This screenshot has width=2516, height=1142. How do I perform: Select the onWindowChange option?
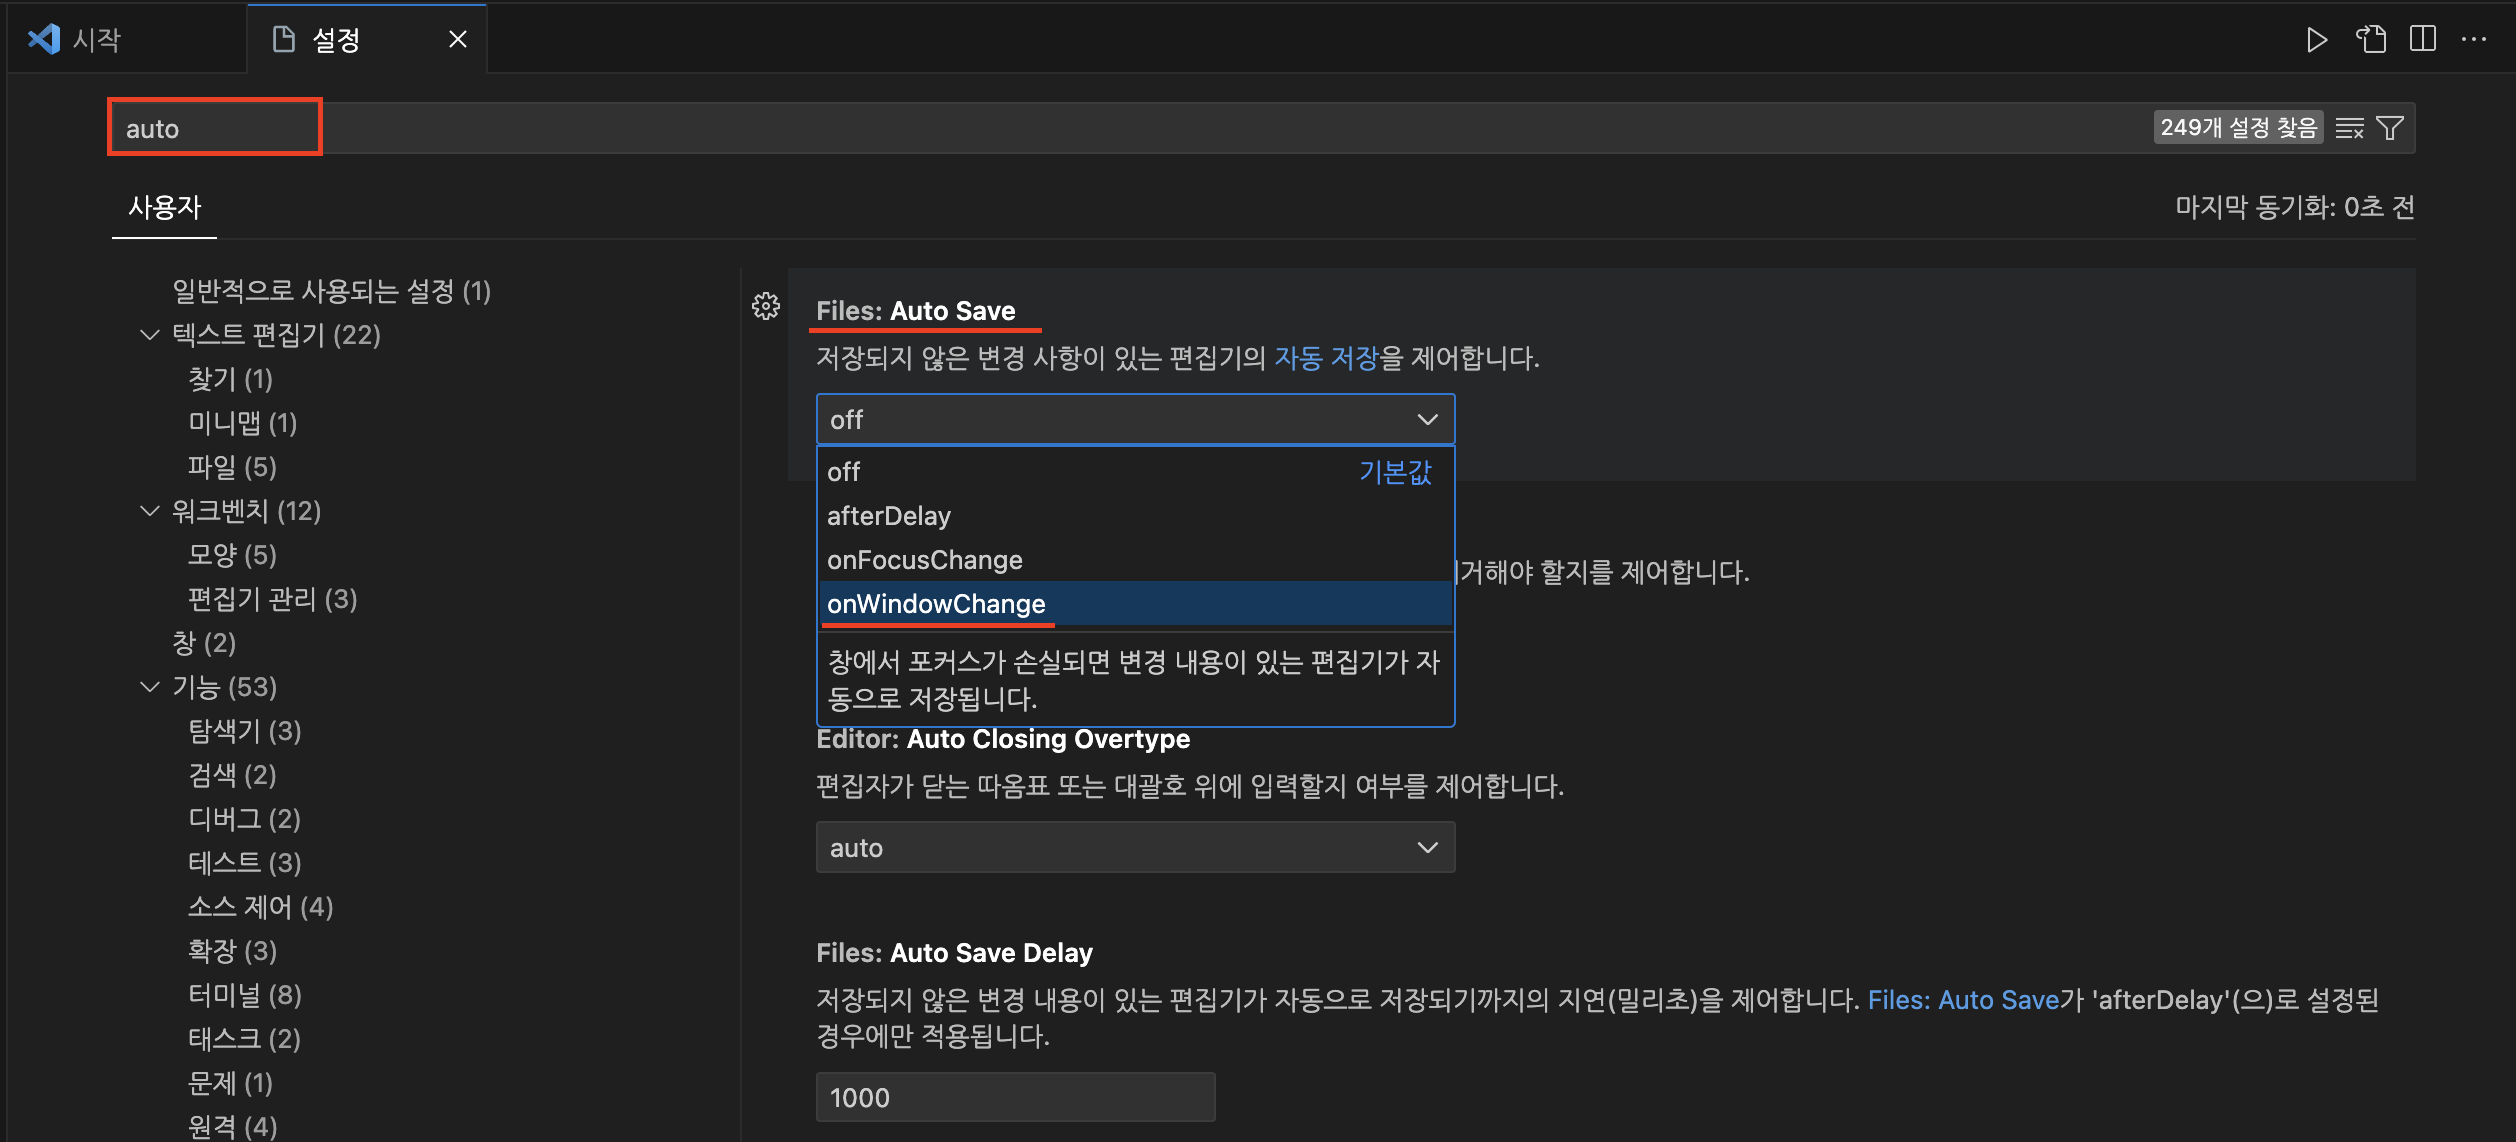click(x=936, y=604)
